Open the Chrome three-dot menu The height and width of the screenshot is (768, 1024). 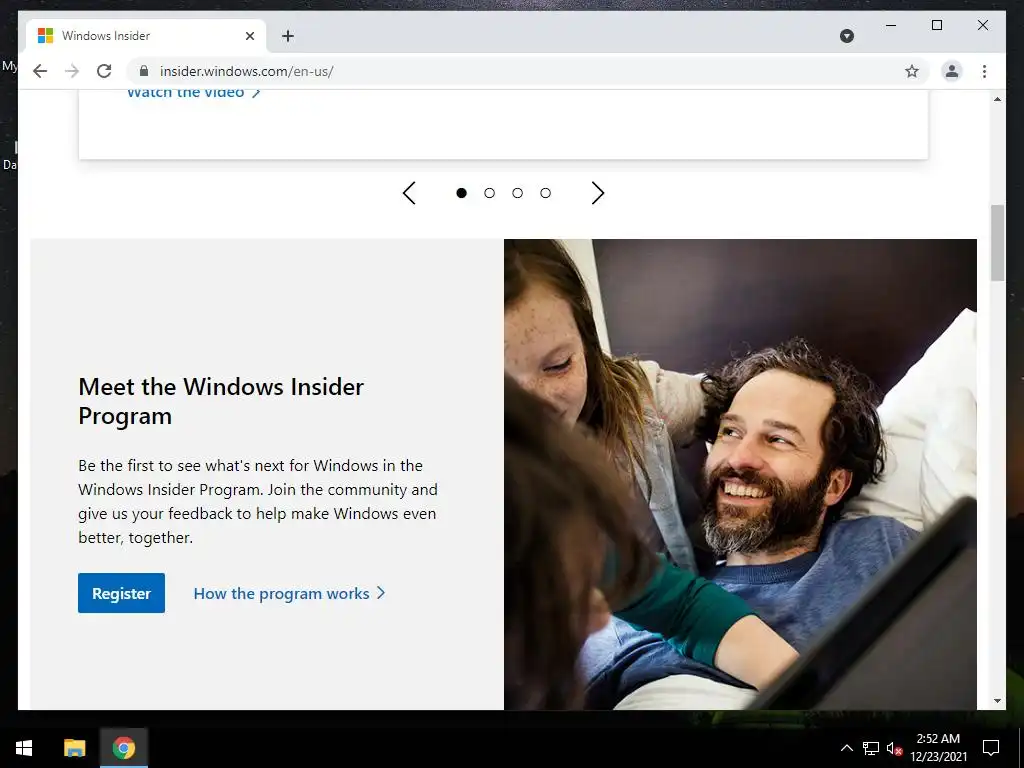[984, 71]
